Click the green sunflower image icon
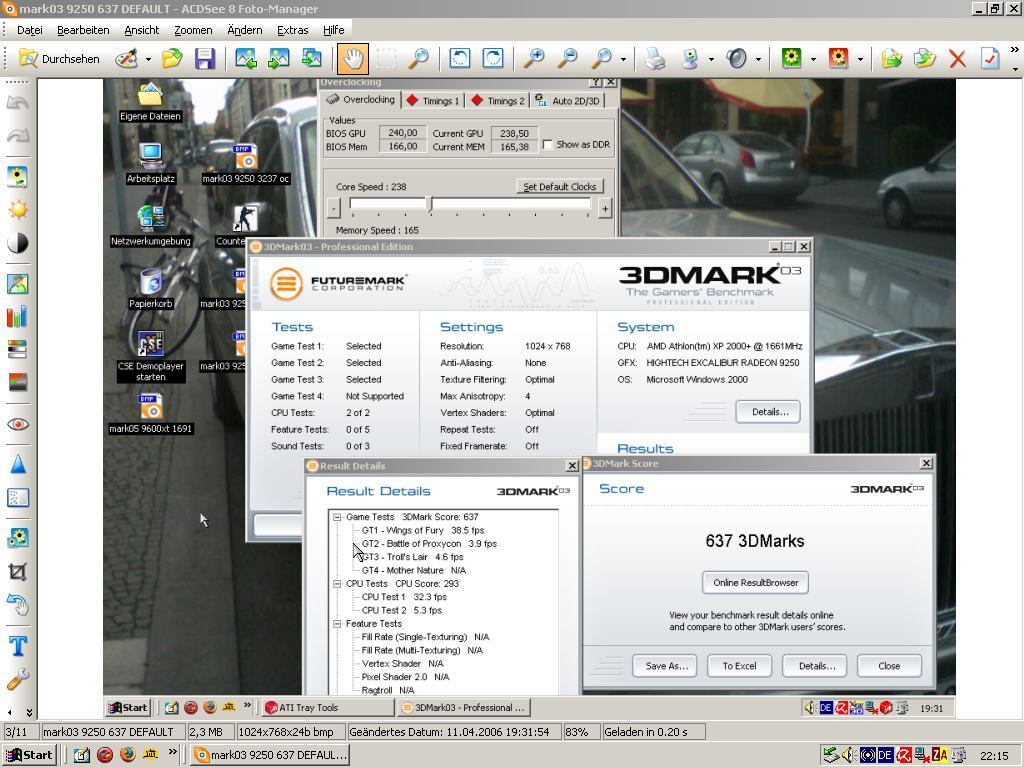The height and width of the screenshot is (768, 1024). tap(792, 59)
